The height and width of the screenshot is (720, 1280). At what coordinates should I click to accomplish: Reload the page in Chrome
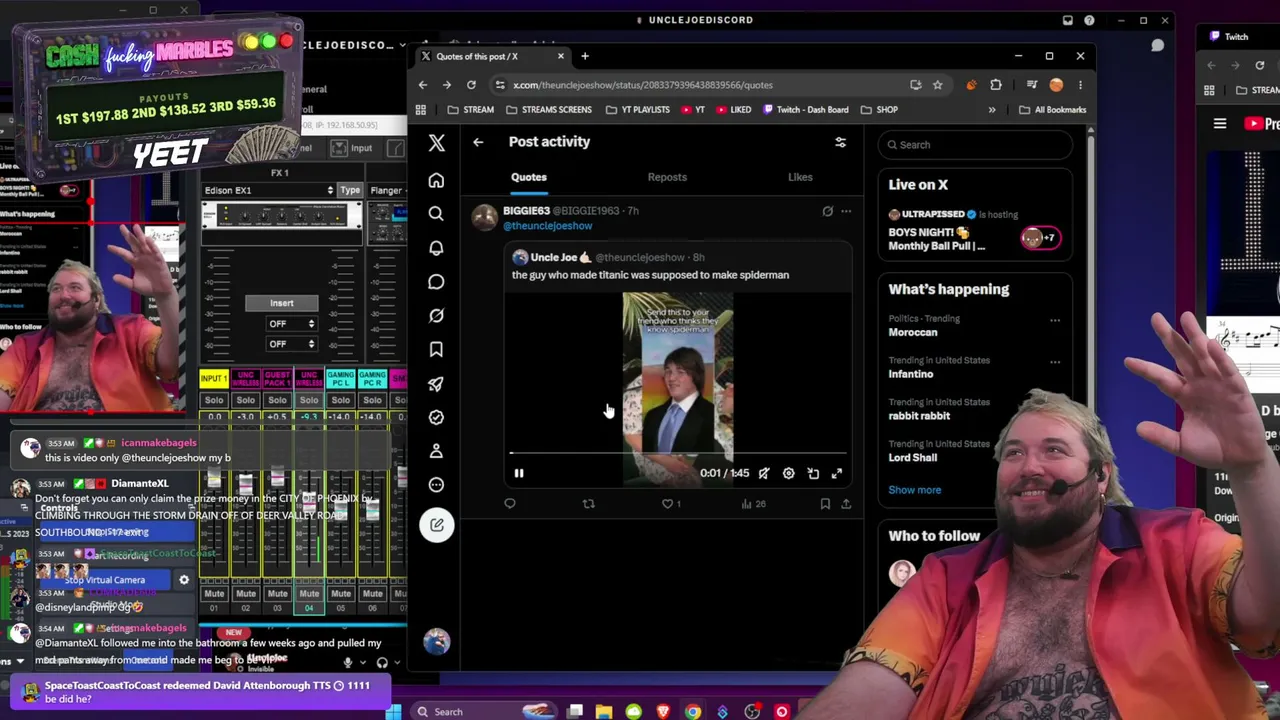(x=471, y=85)
